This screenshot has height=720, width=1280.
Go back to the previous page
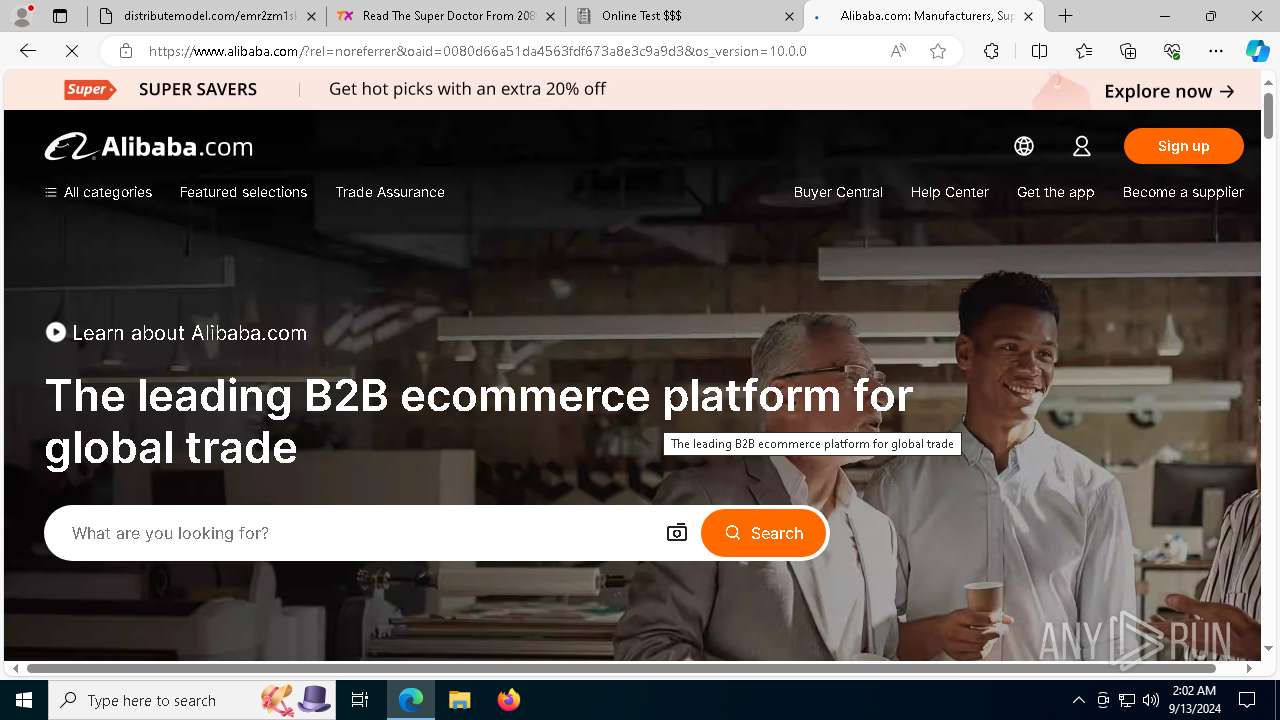tap(28, 51)
